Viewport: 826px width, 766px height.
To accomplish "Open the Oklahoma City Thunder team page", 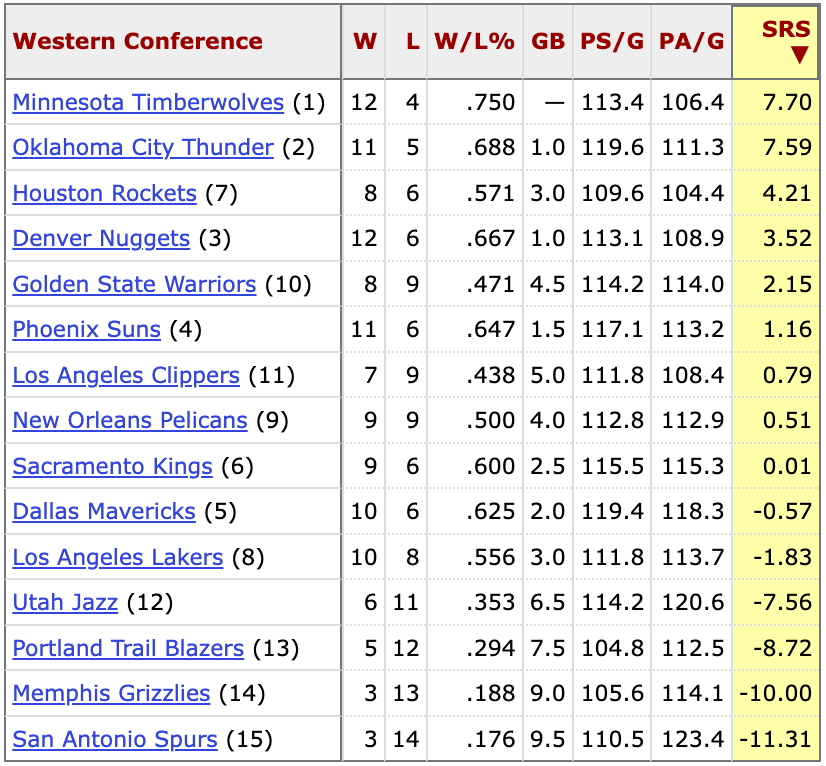I will (x=141, y=147).
